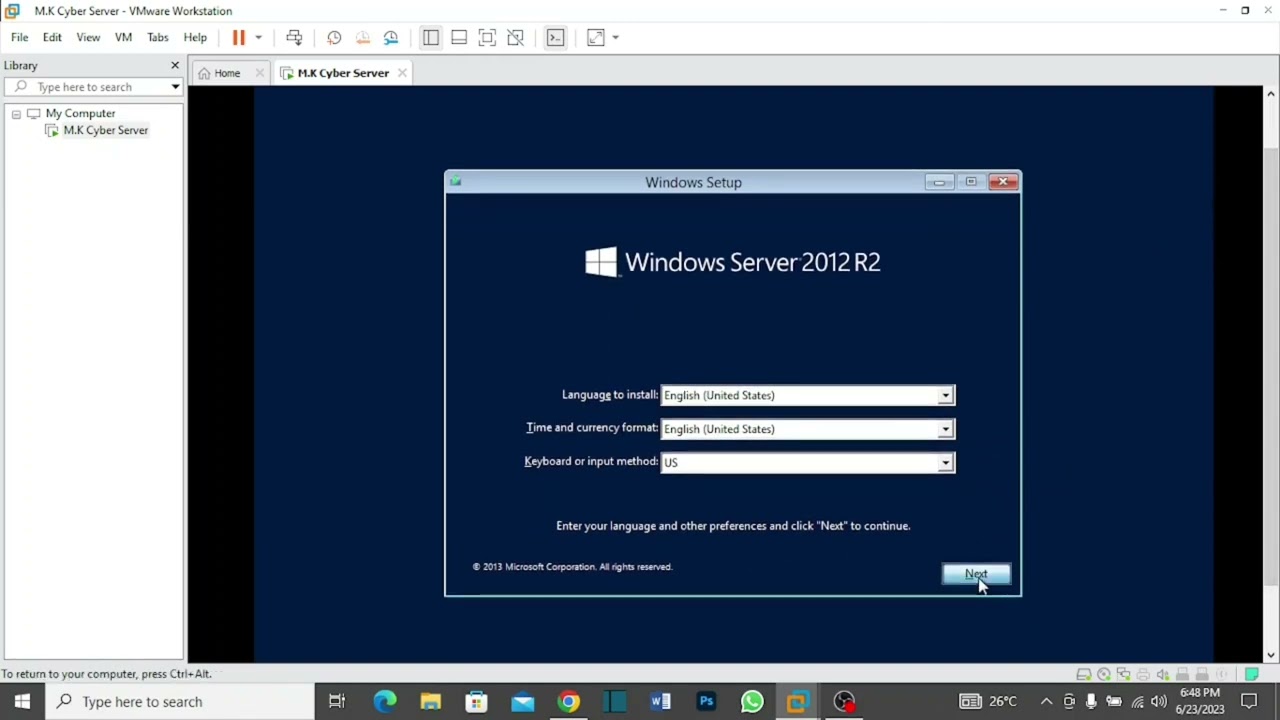
Task: Toggle the library sidebar view icon
Action: click(431, 37)
